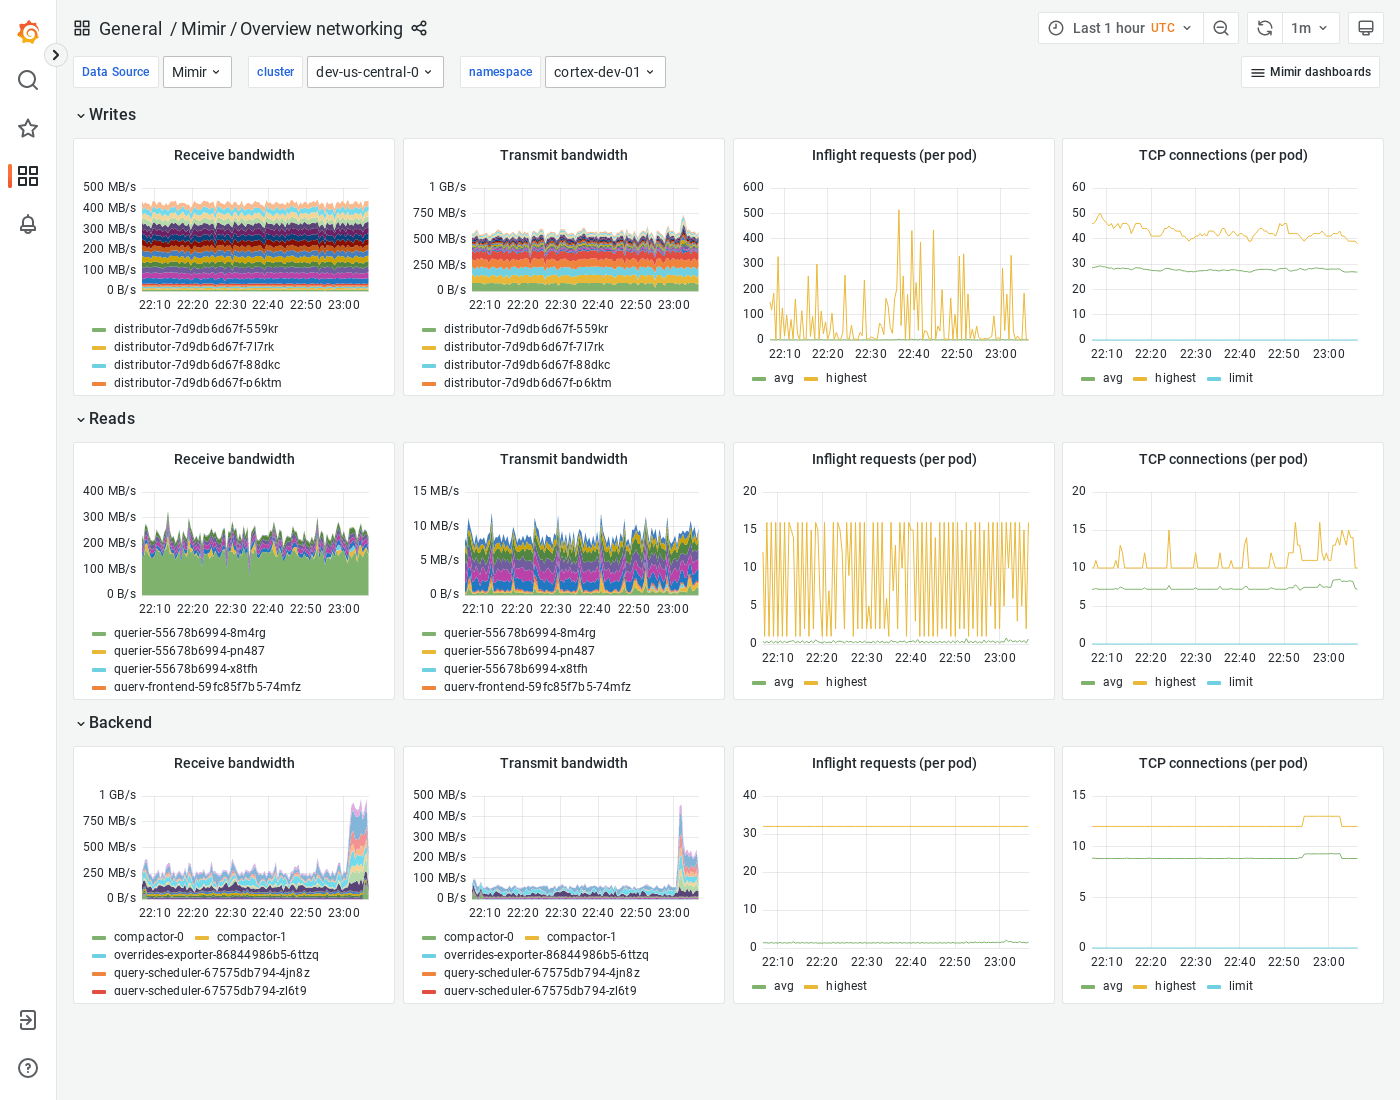This screenshot has height=1100, width=1400.
Task: Open the Dashboards section in sidebar
Action: point(28,176)
